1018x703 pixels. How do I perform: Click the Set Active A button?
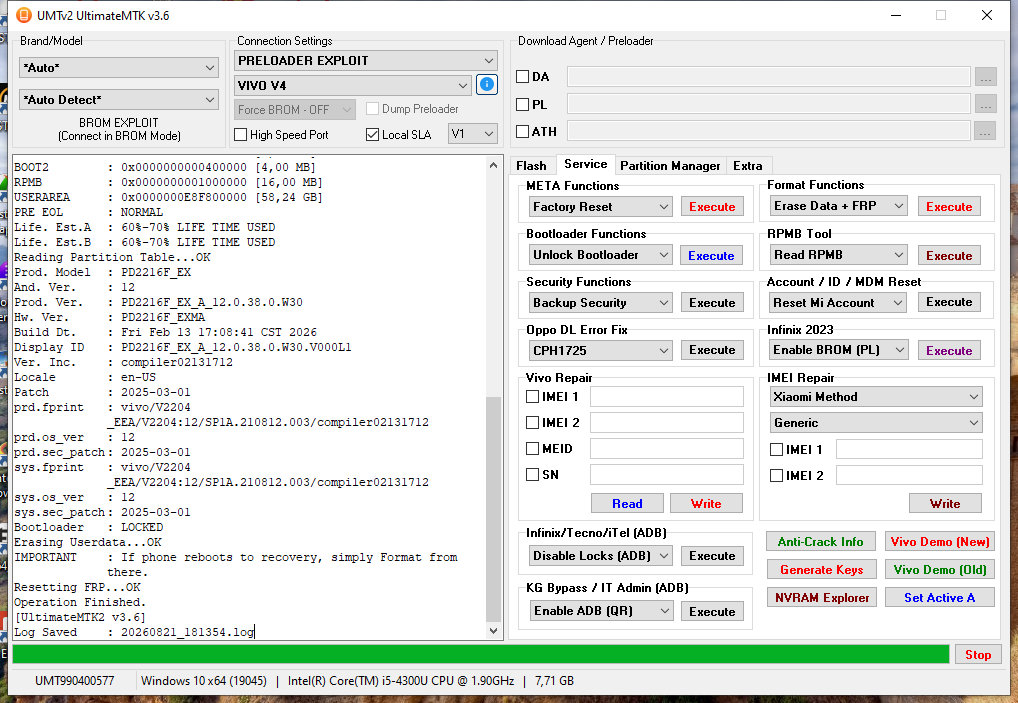point(939,597)
